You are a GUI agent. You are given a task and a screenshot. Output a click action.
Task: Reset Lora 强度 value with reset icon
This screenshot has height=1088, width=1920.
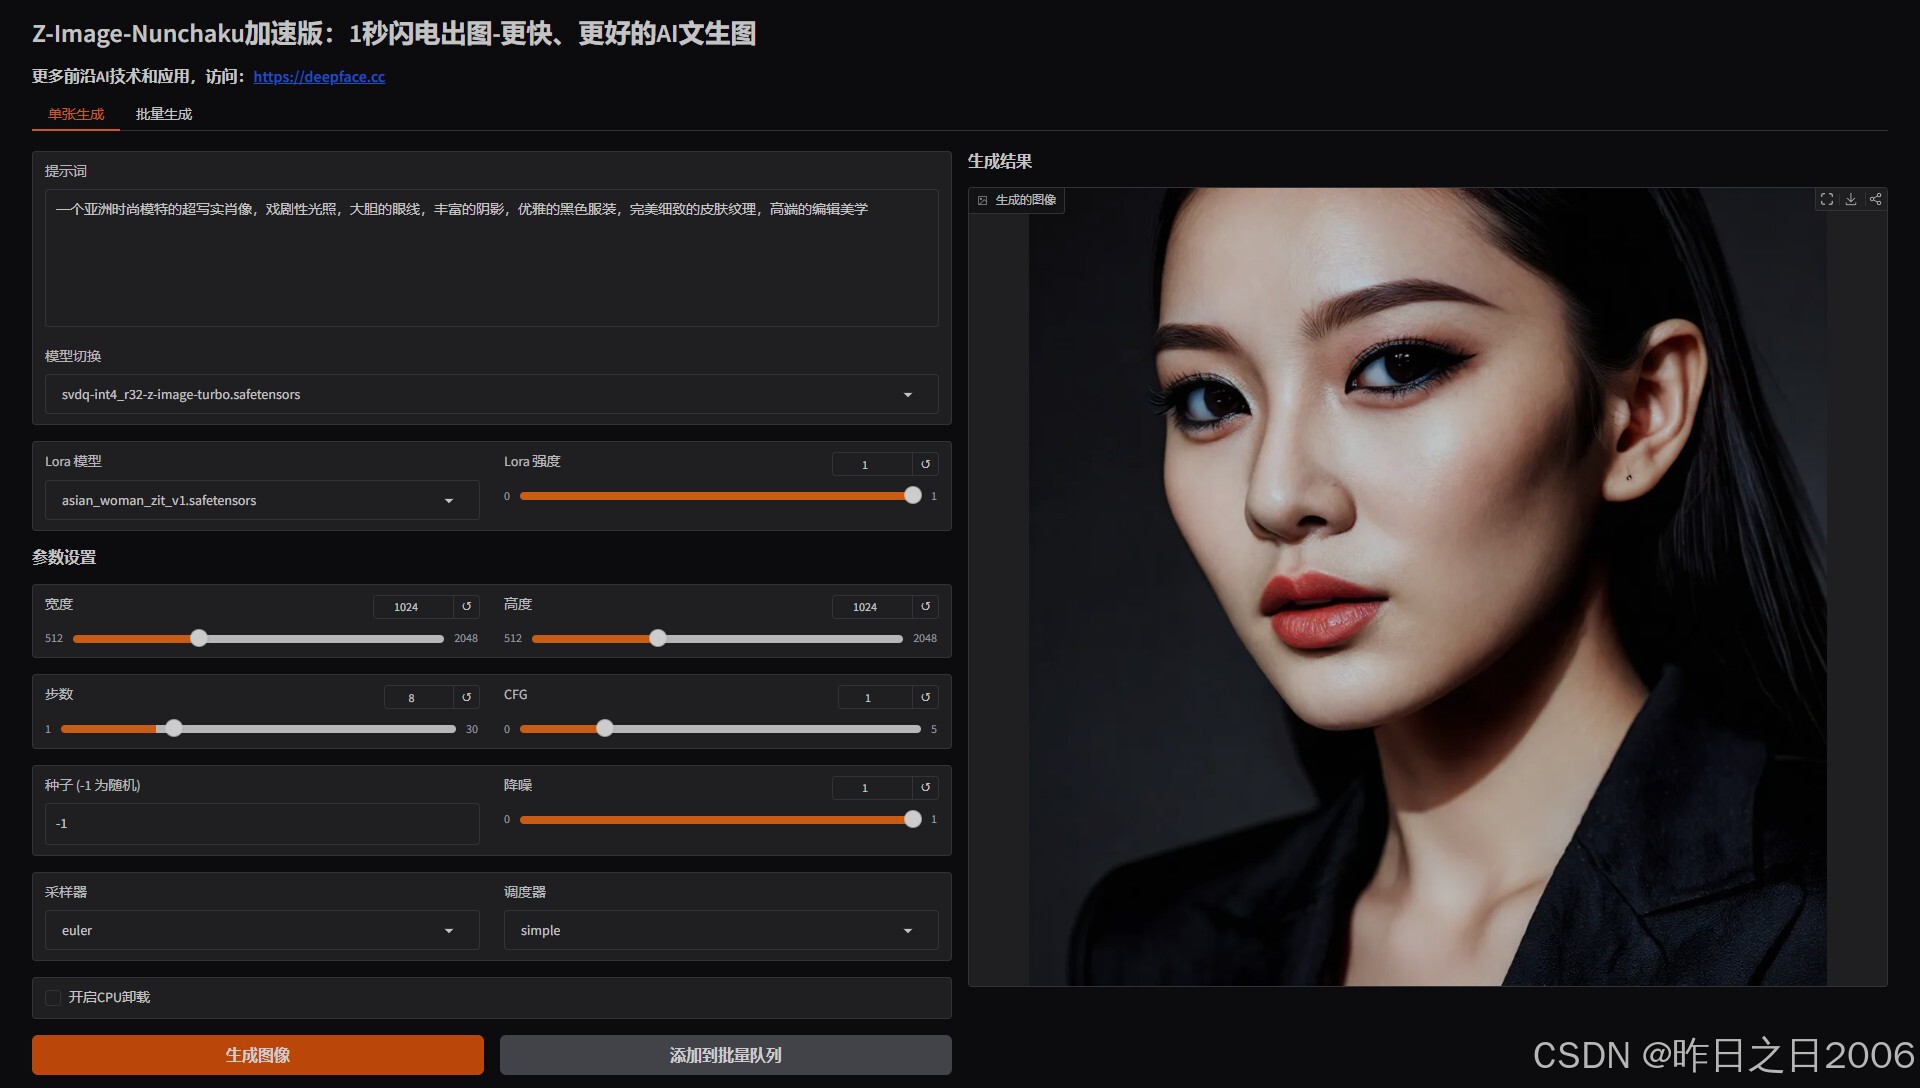[x=926, y=464]
